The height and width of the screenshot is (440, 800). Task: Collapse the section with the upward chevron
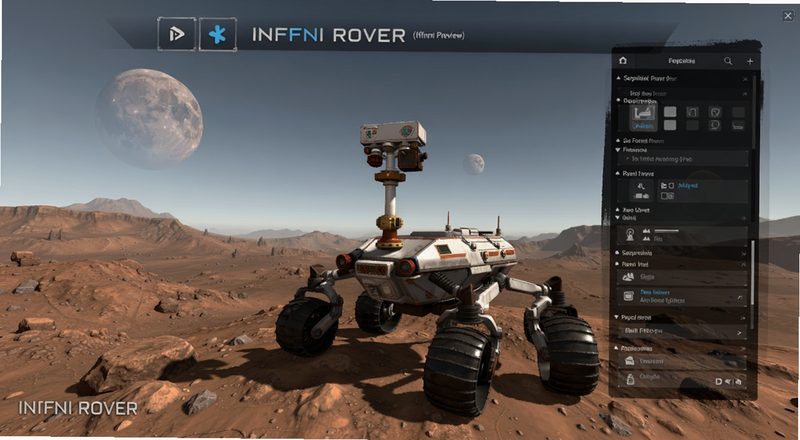click(743, 264)
